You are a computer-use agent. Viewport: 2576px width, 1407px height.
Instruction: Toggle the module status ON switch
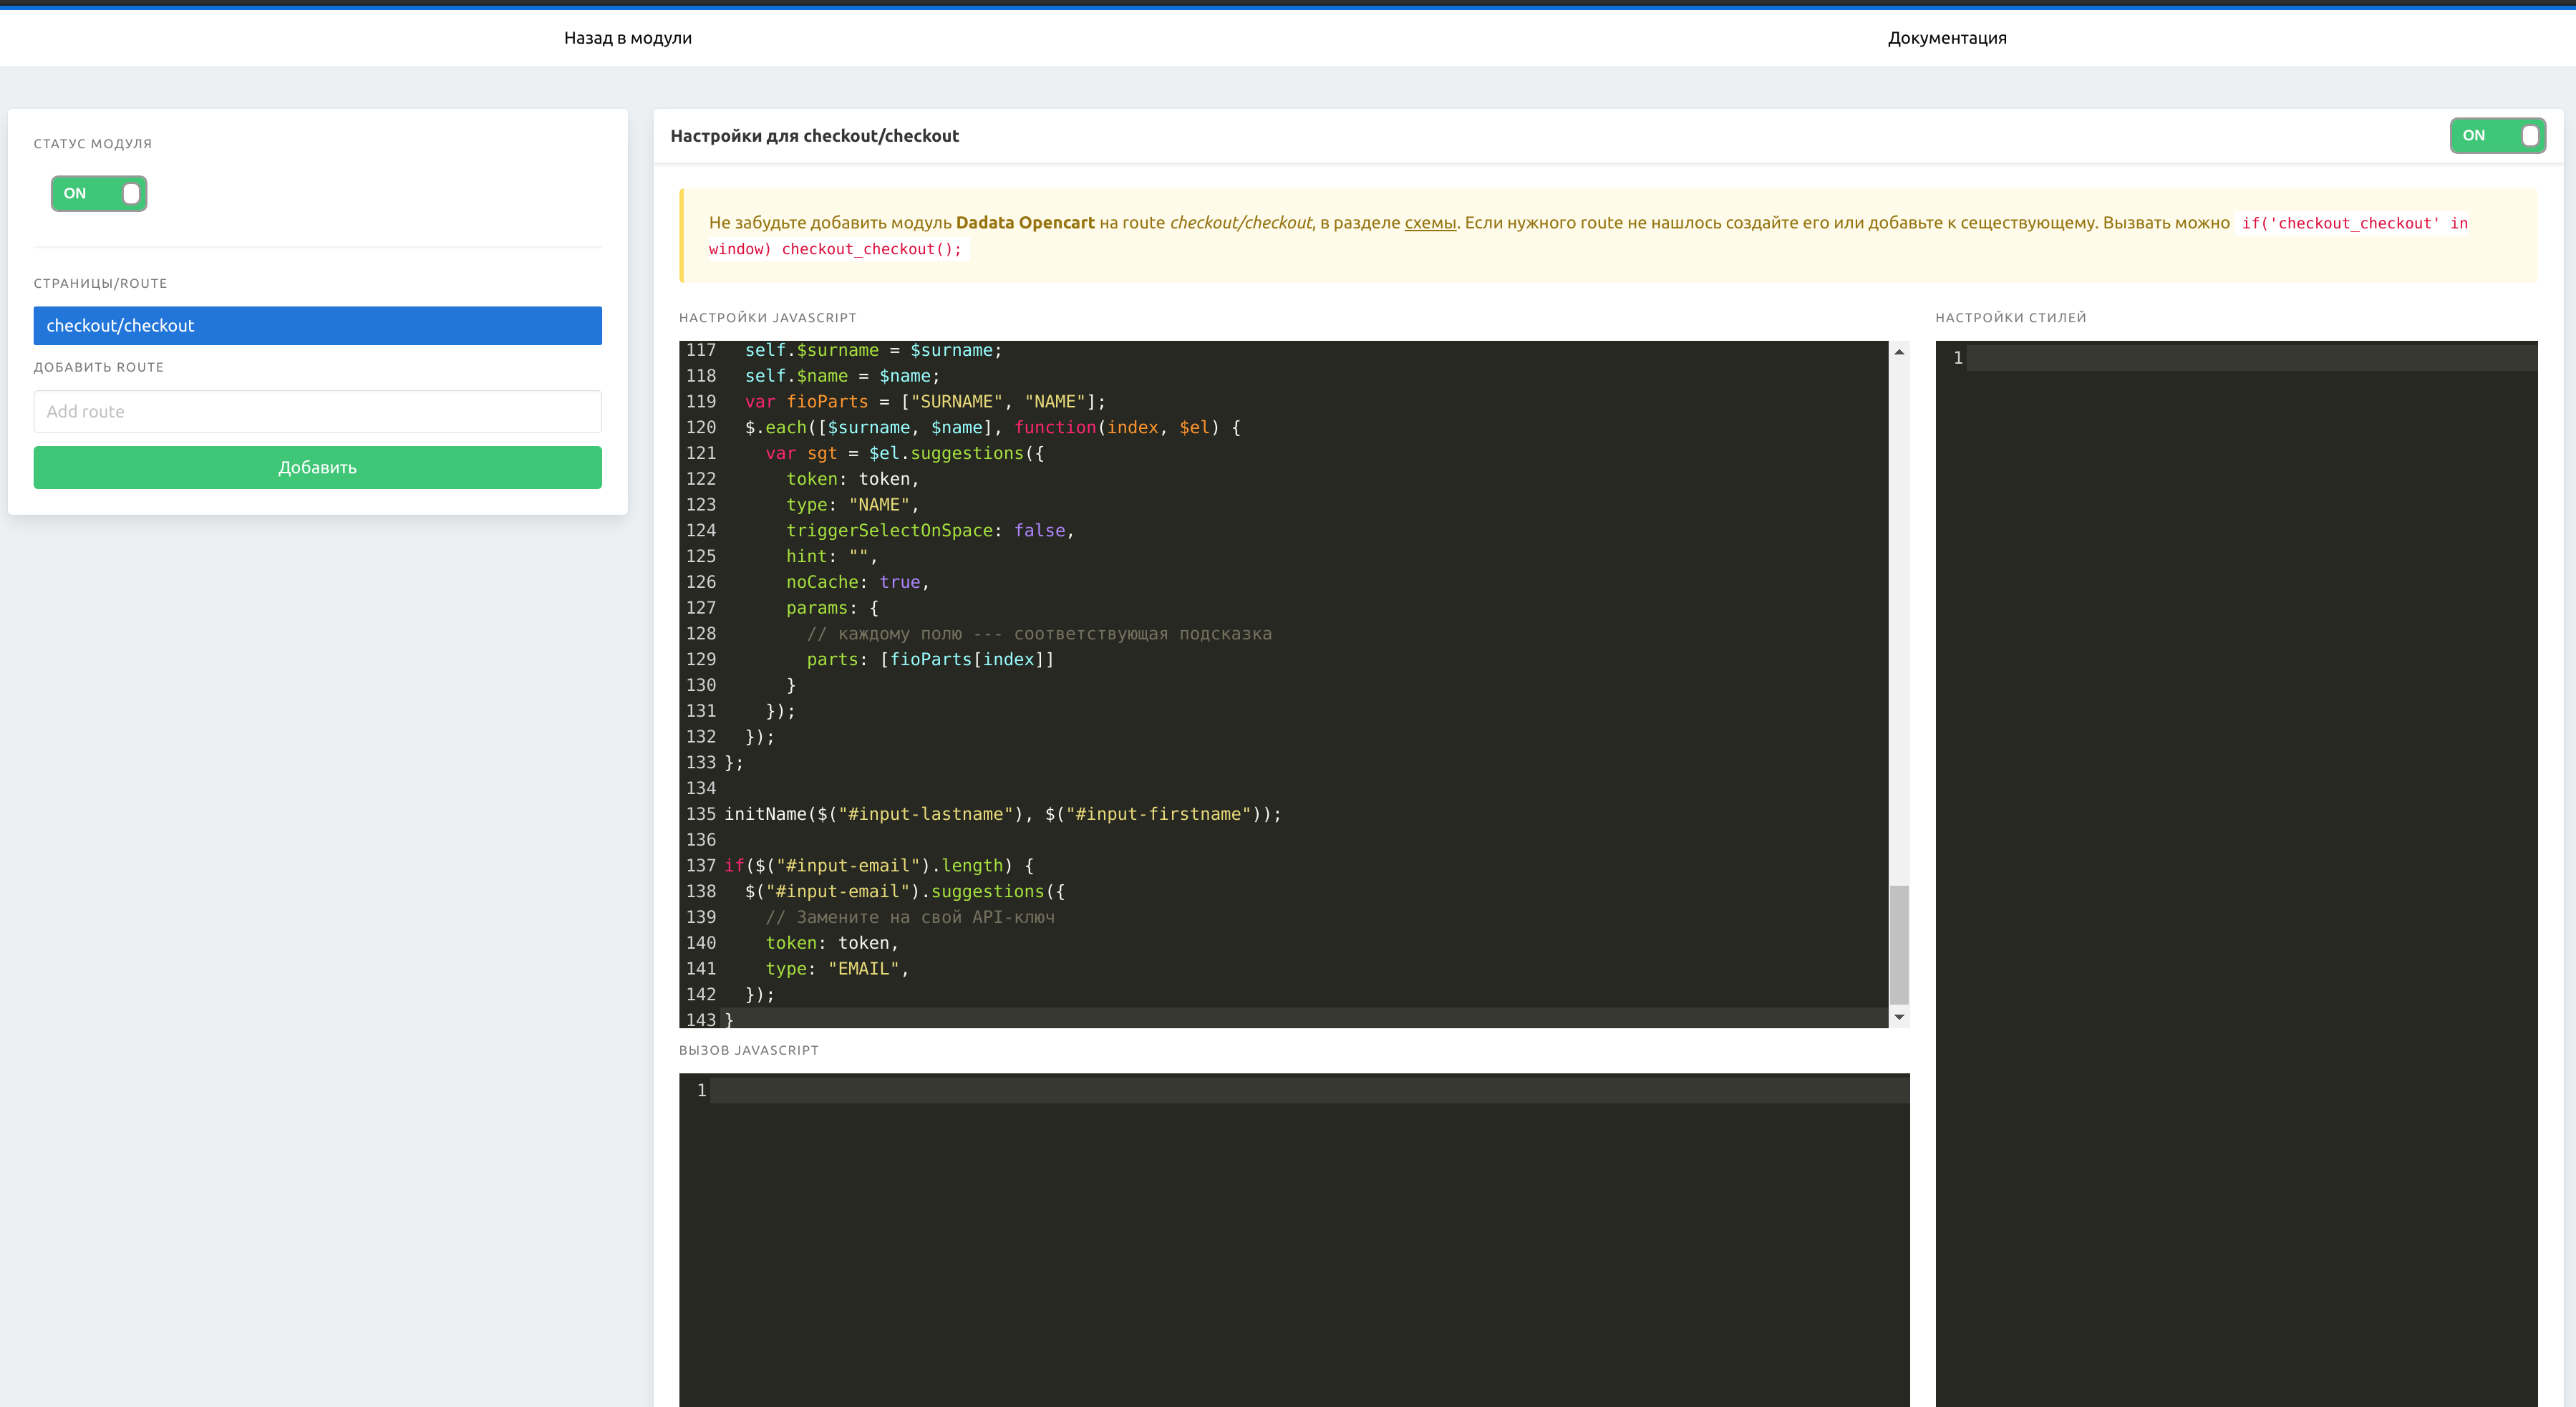[99, 193]
